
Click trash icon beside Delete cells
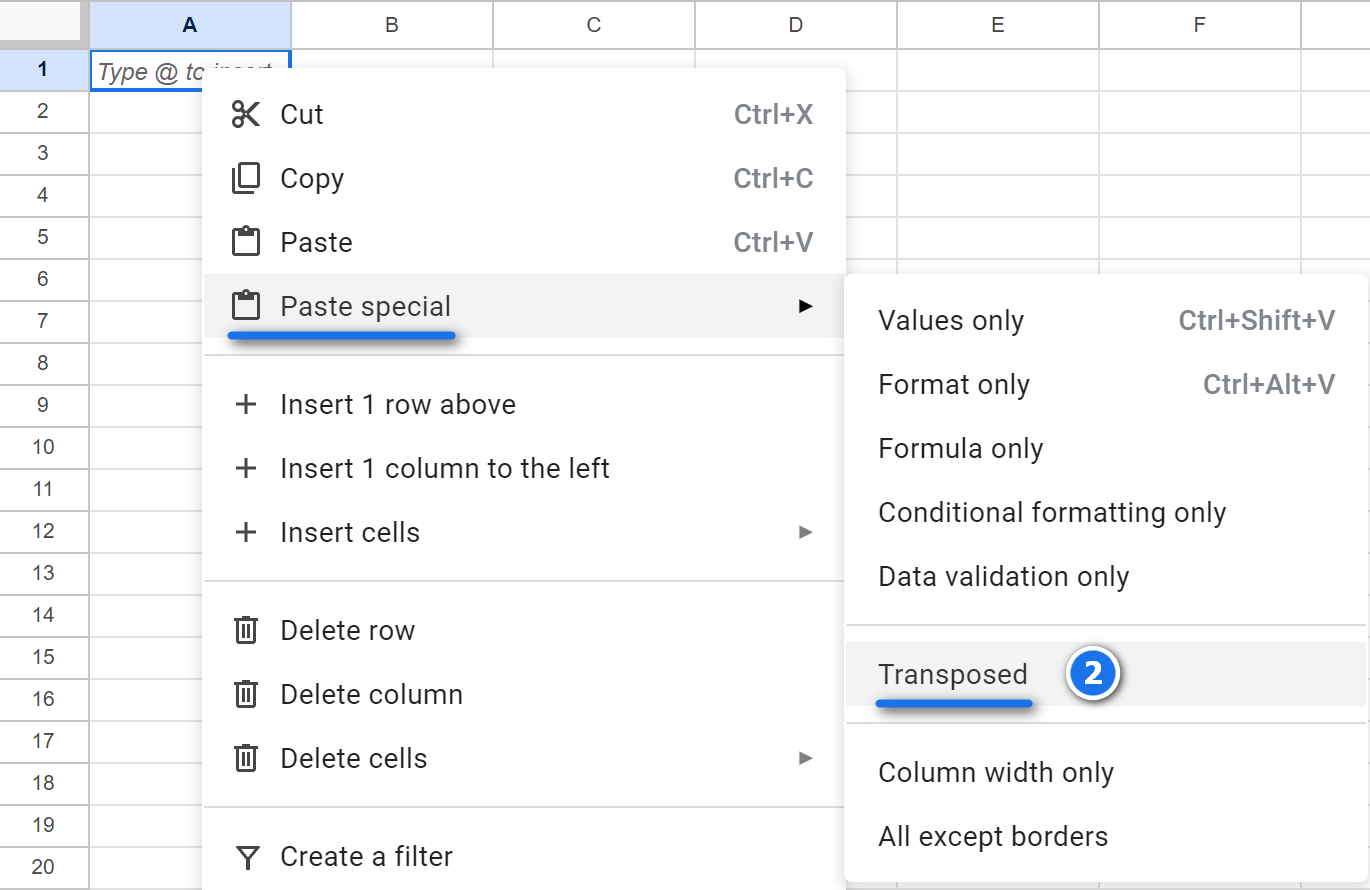click(245, 758)
